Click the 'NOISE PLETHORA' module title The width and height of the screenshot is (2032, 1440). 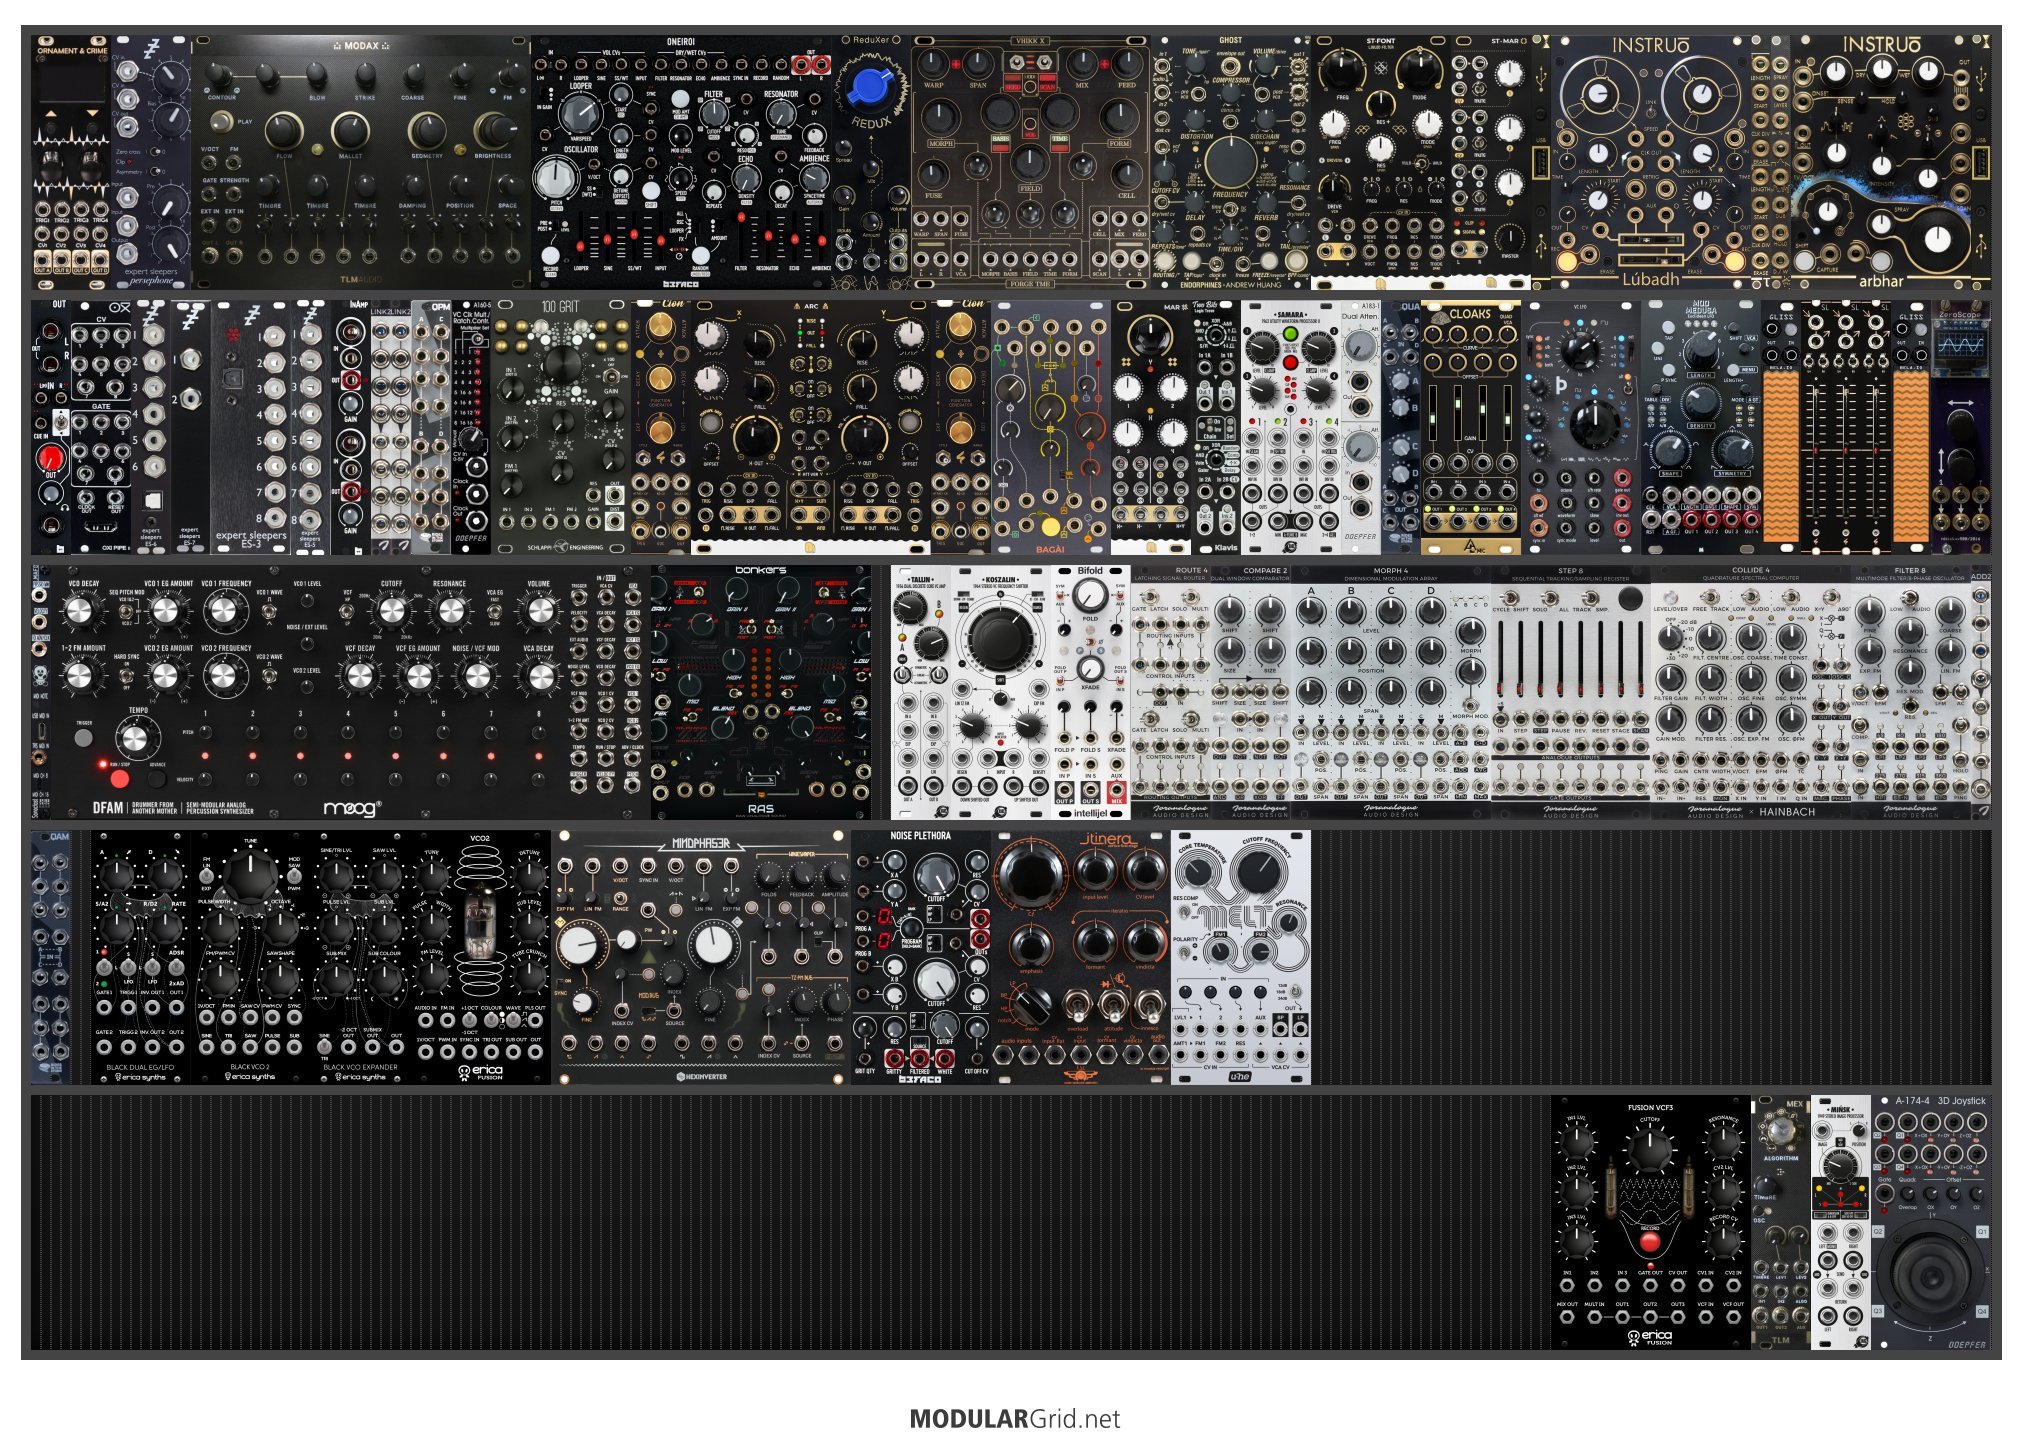click(921, 836)
